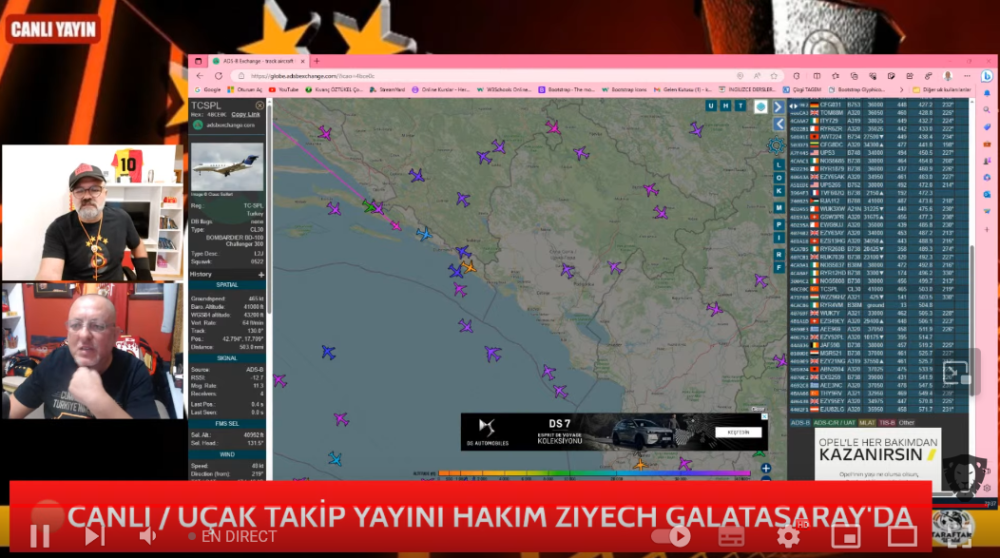Viewport: 1000px width, 558px height.
Task: Turn on subtitles with the captions button
Action: pyautogui.click(x=733, y=536)
